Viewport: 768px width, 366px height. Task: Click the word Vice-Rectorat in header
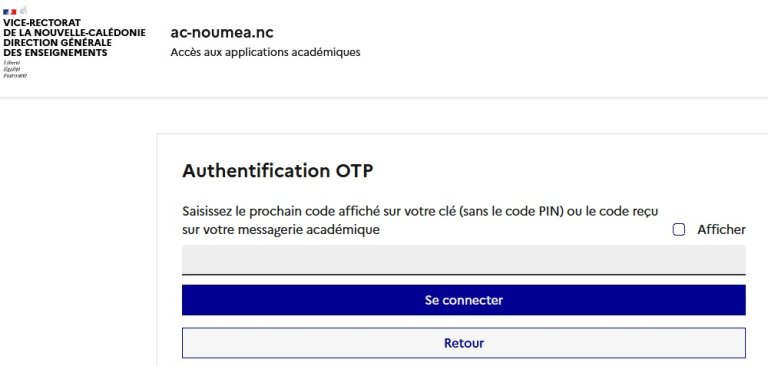coord(42,23)
